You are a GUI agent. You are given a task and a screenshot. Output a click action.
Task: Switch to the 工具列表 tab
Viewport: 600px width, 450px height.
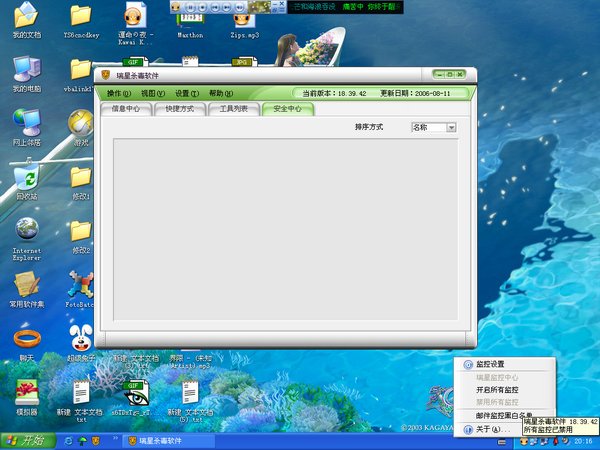coord(234,109)
